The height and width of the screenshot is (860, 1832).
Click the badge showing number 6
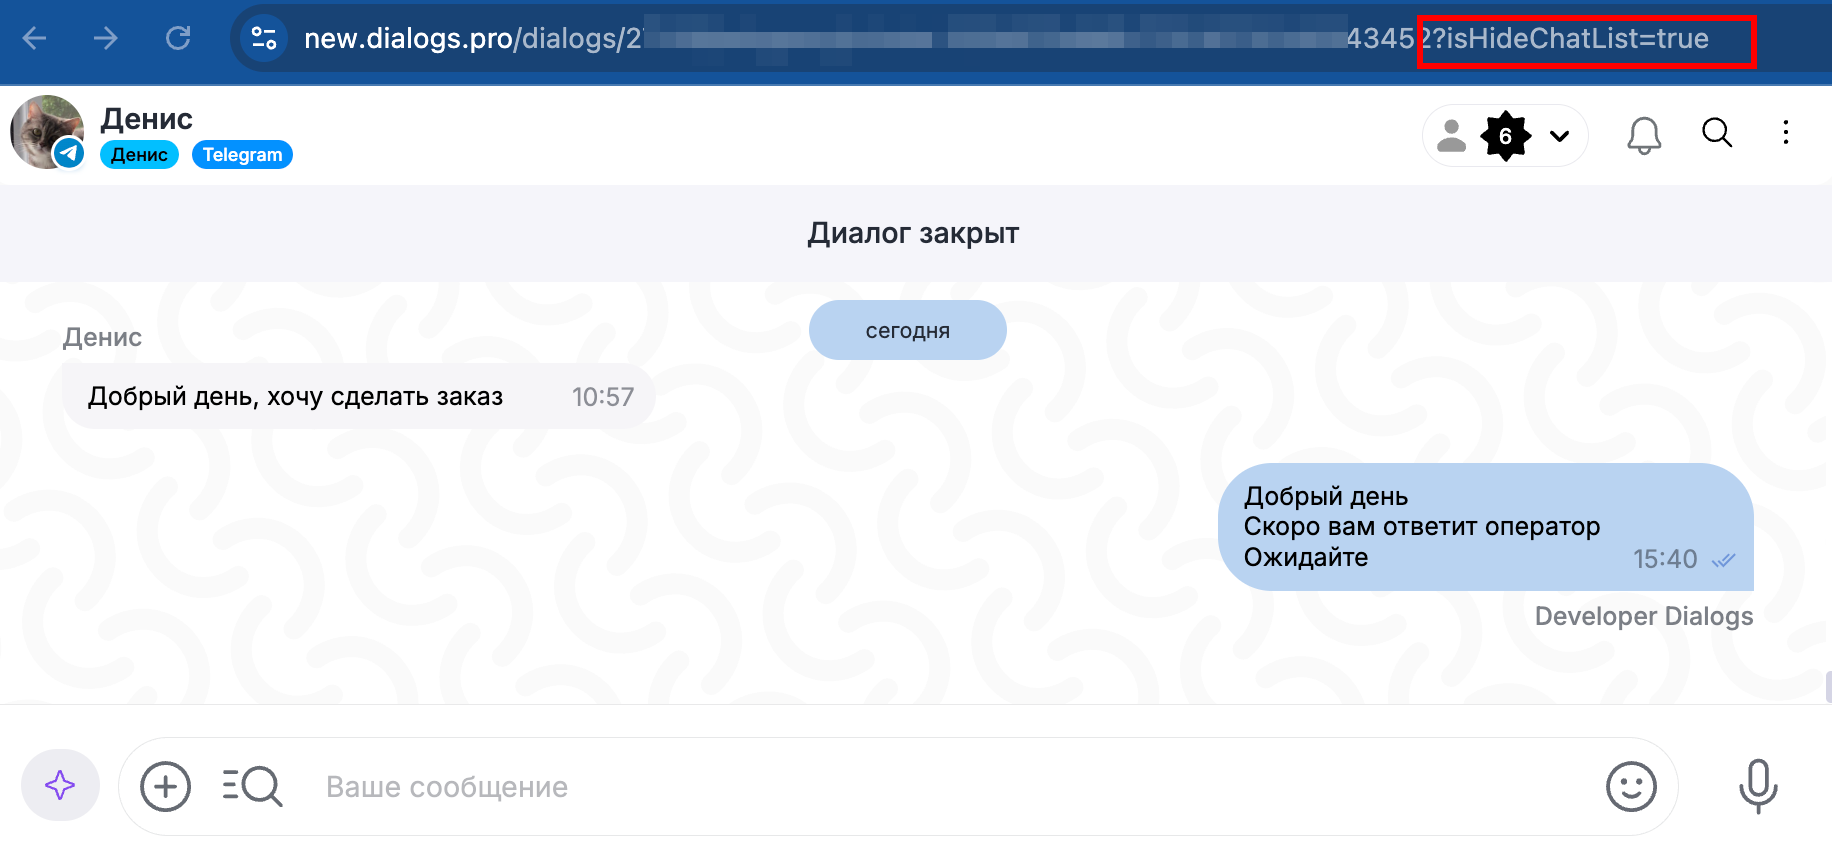[x=1505, y=136]
